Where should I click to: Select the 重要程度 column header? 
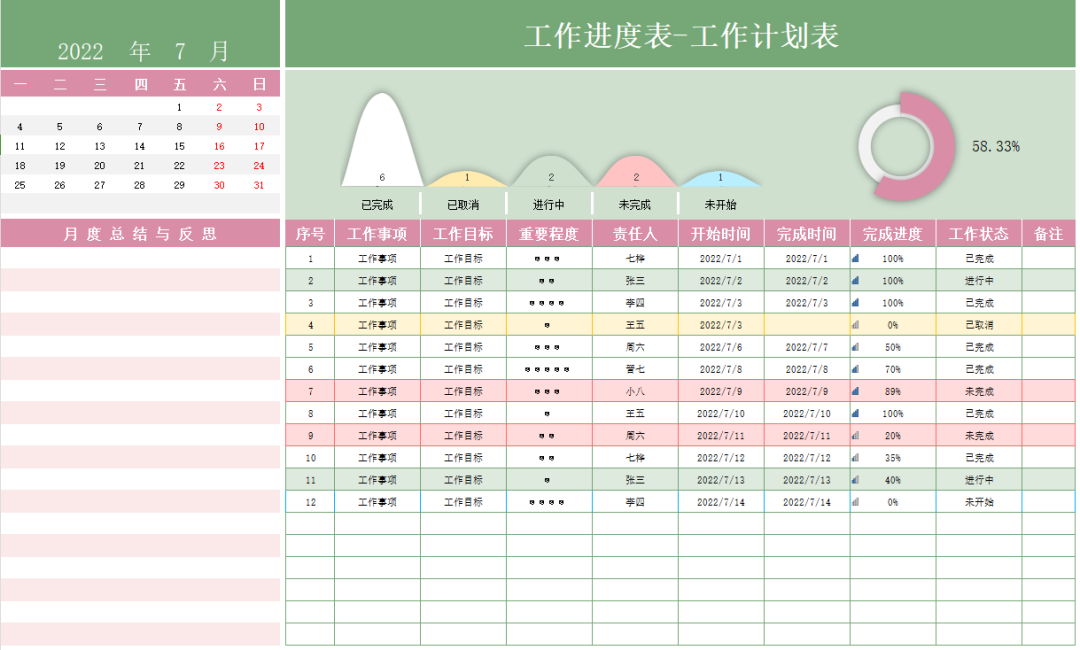[x=549, y=234]
